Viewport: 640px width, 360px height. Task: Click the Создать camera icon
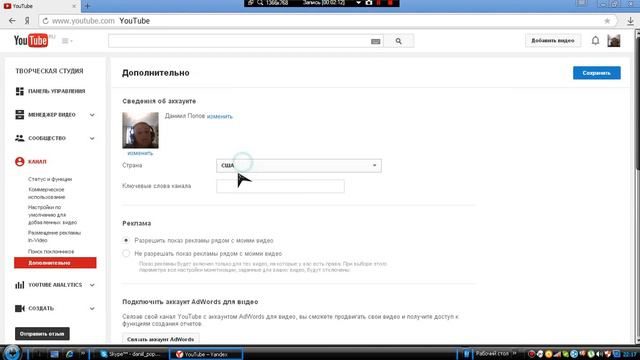pyautogui.click(x=20, y=308)
